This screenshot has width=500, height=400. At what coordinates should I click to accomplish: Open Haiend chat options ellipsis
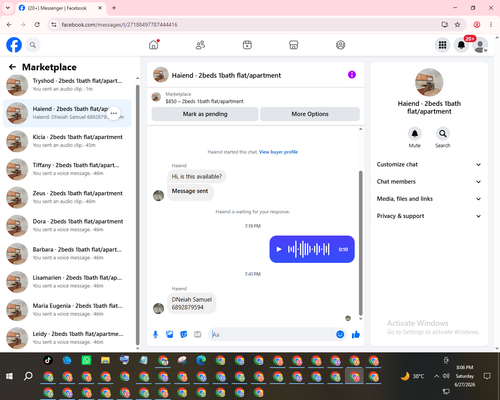[114, 113]
